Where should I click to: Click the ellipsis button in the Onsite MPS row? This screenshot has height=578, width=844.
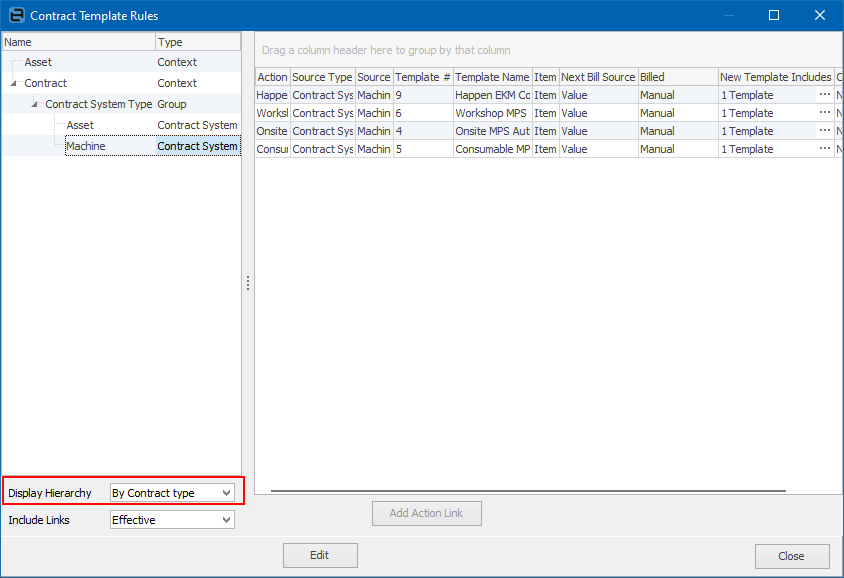[825, 131]
